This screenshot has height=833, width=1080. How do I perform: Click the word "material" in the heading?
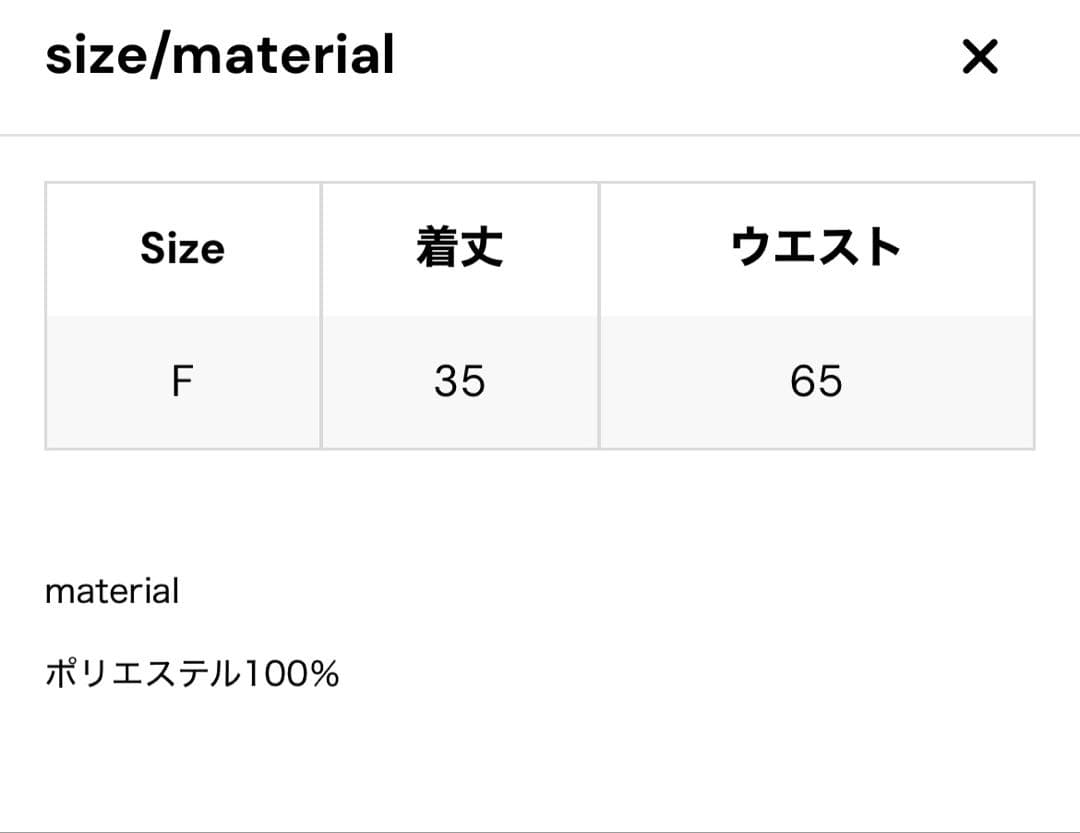(x=280, y=56)
